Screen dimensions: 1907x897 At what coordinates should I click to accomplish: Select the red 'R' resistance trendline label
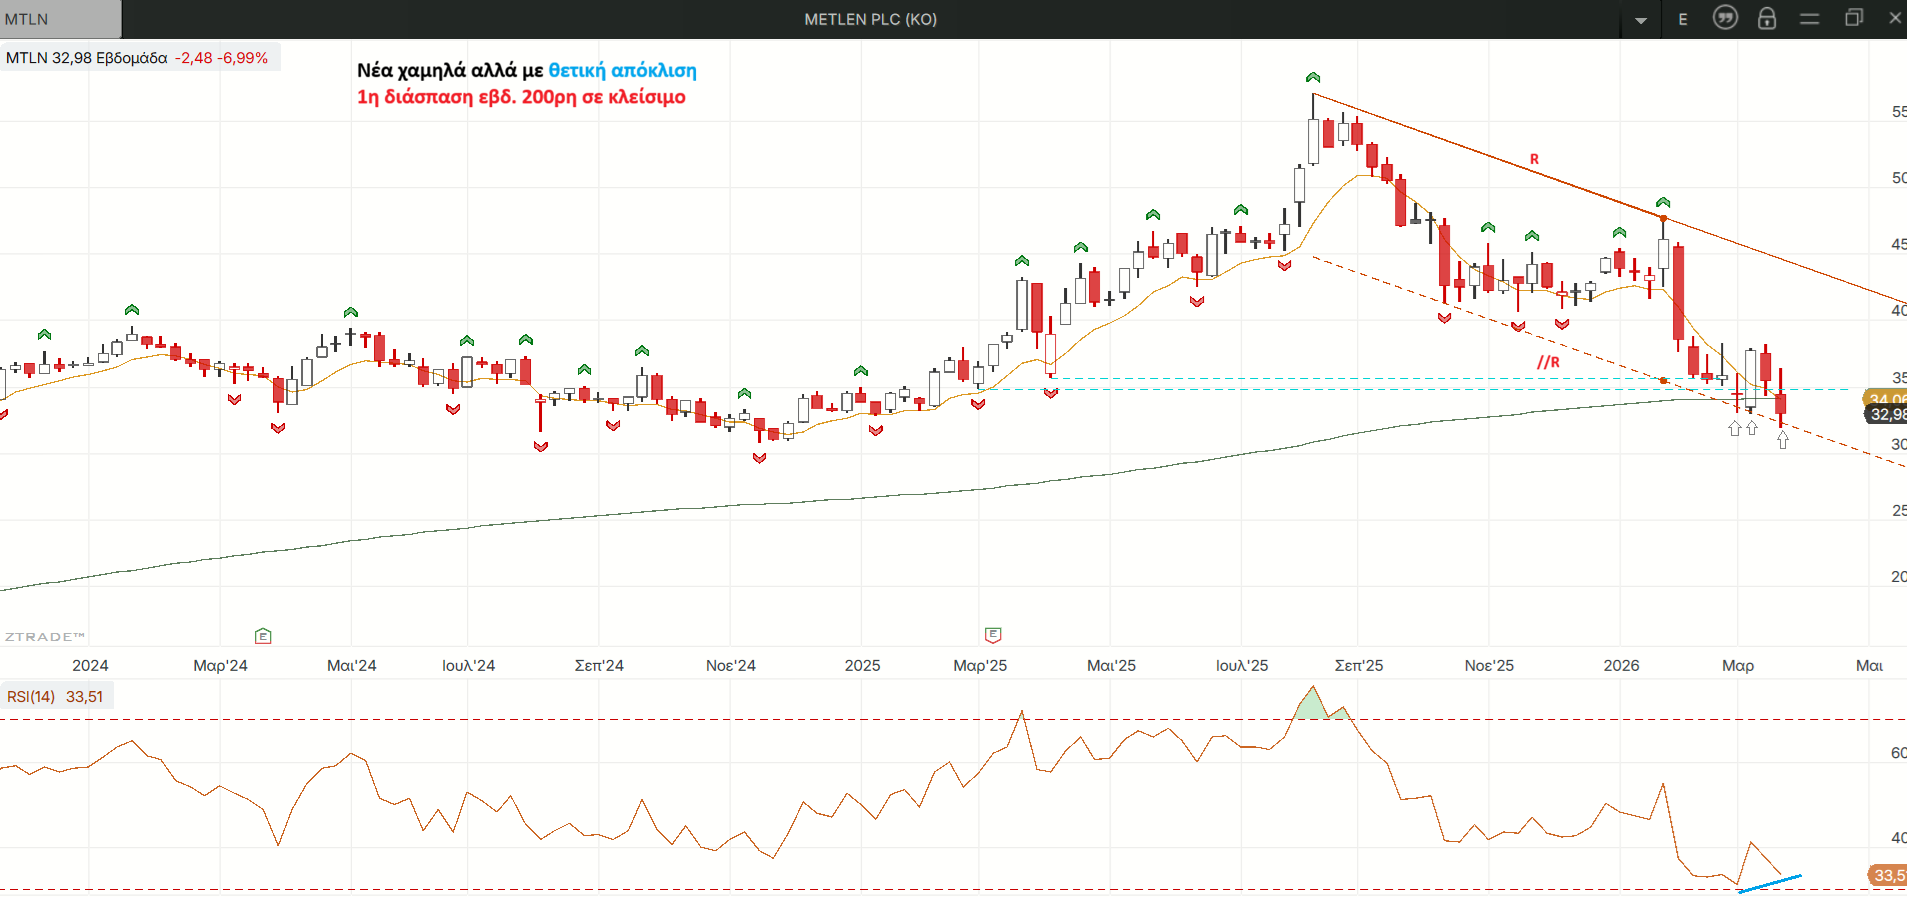[x=1534, y=159]
